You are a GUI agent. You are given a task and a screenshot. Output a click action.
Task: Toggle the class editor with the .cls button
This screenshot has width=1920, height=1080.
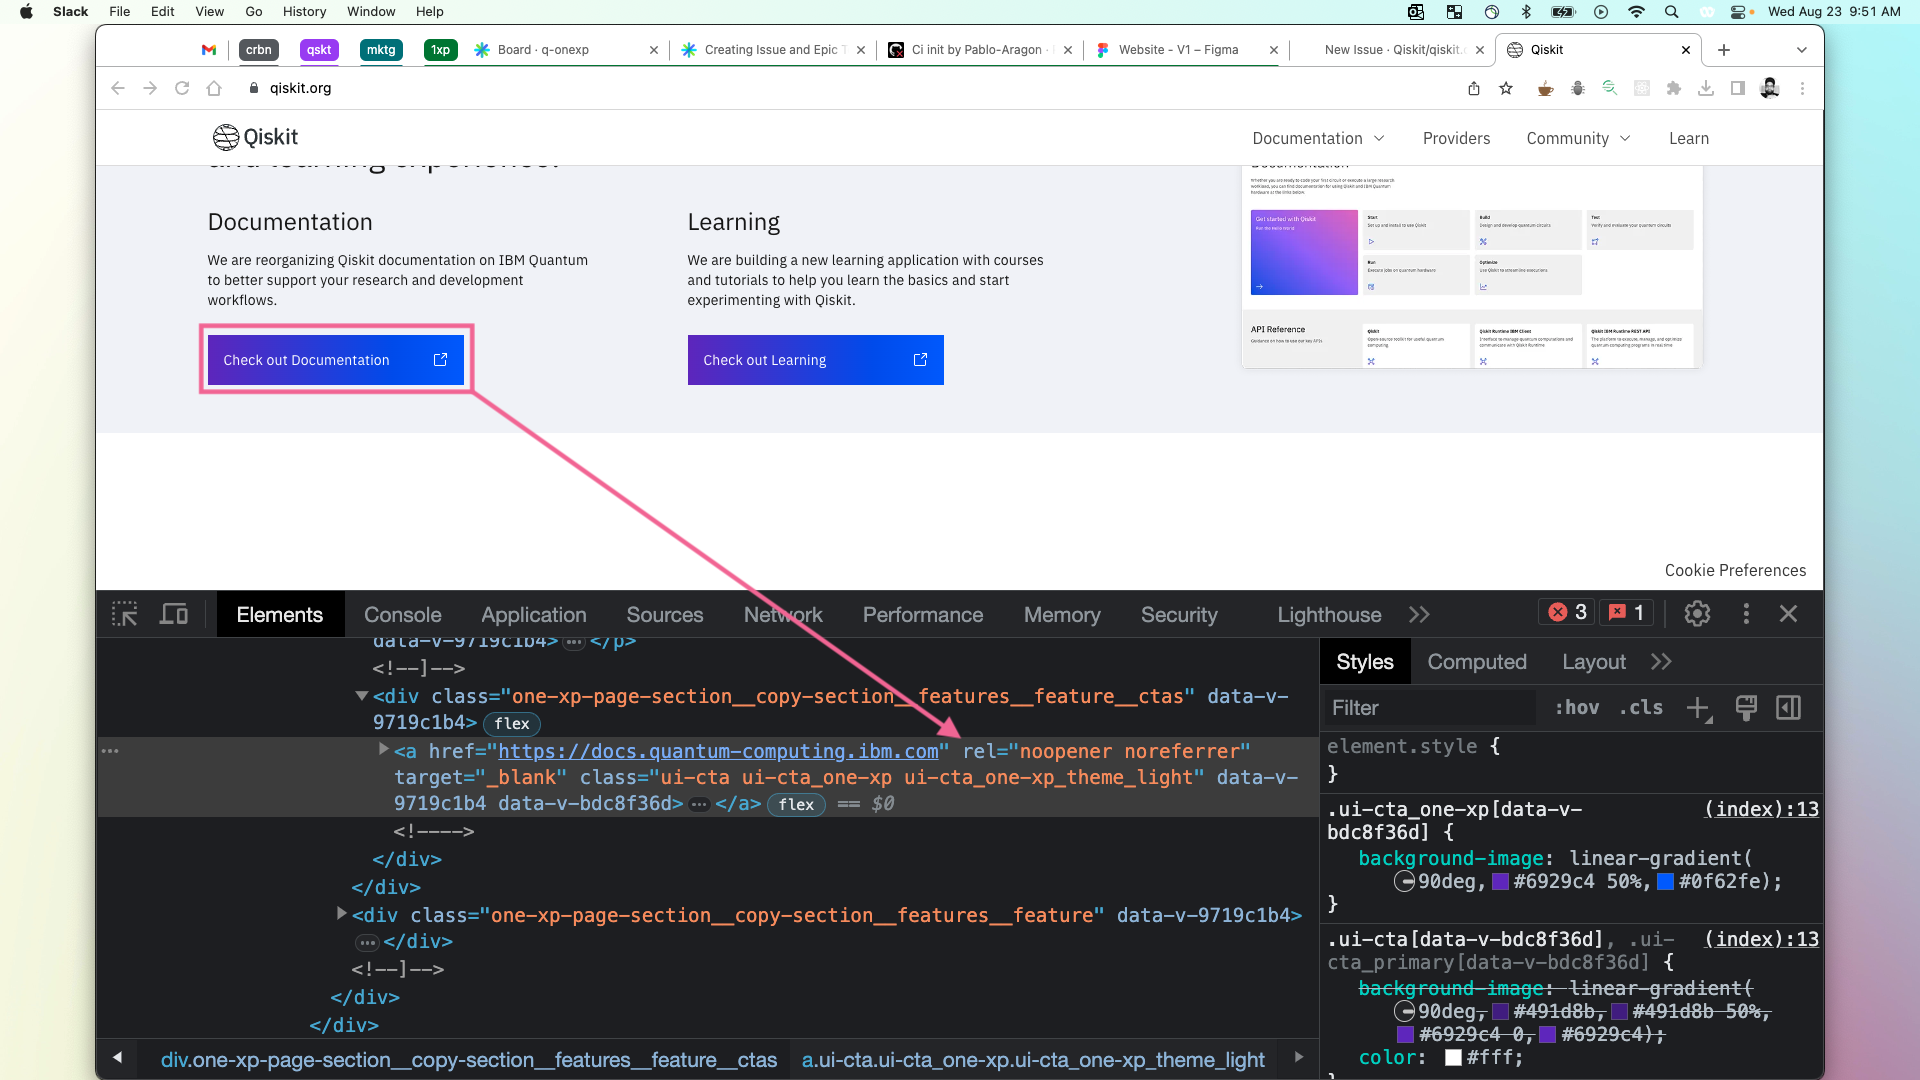(x=1640, y=707)
